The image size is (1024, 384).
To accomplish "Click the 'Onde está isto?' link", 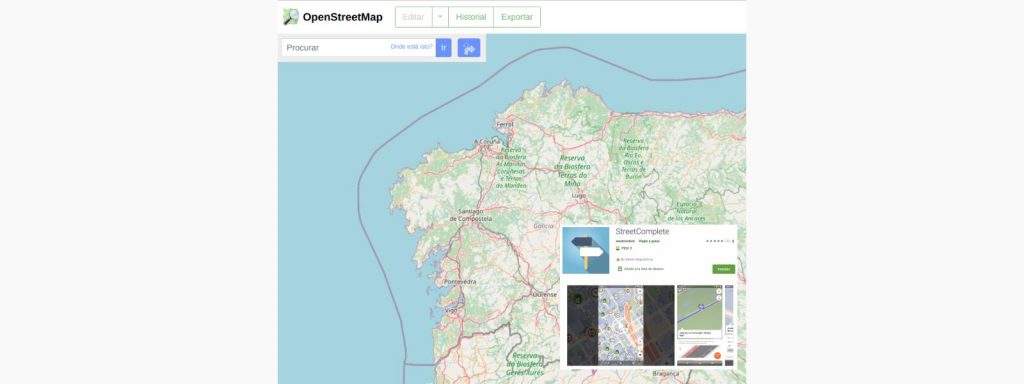I will point(411,47).
